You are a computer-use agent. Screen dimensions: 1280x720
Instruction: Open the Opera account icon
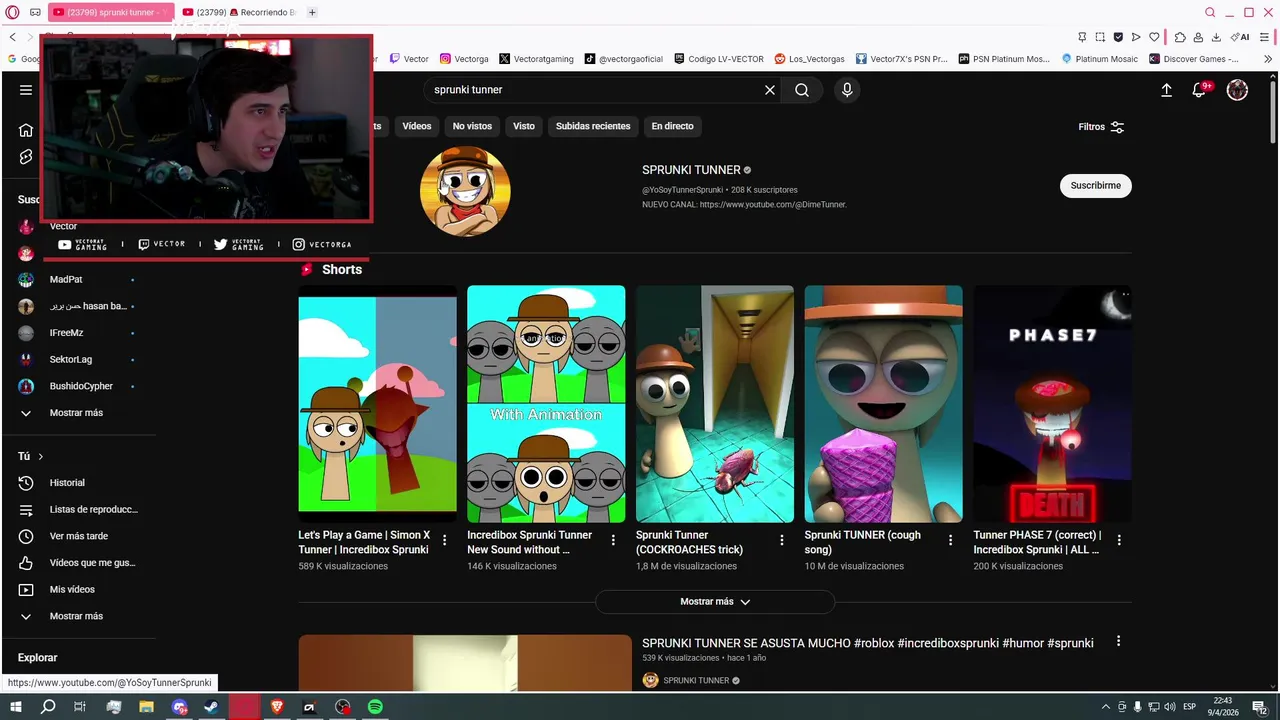click(x=1198, y=37)
